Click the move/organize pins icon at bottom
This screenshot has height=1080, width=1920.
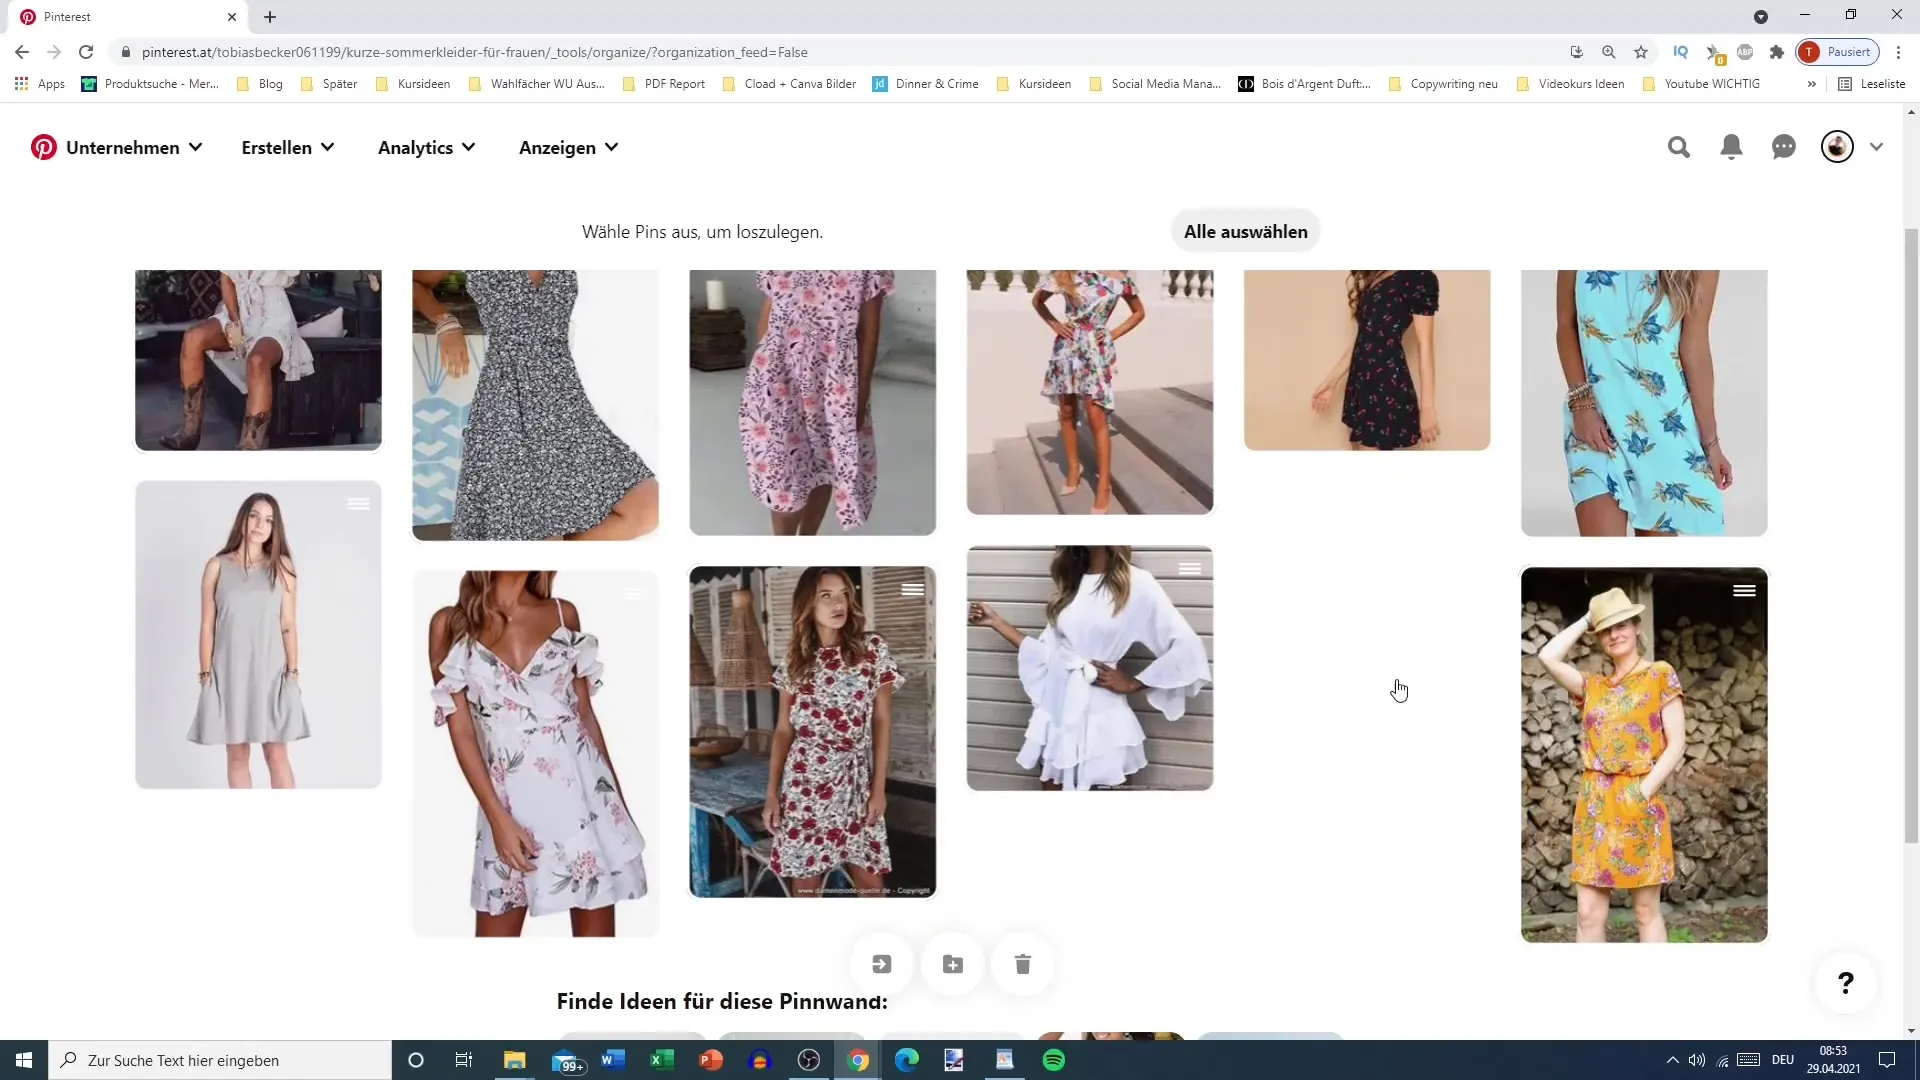point(882,964)
